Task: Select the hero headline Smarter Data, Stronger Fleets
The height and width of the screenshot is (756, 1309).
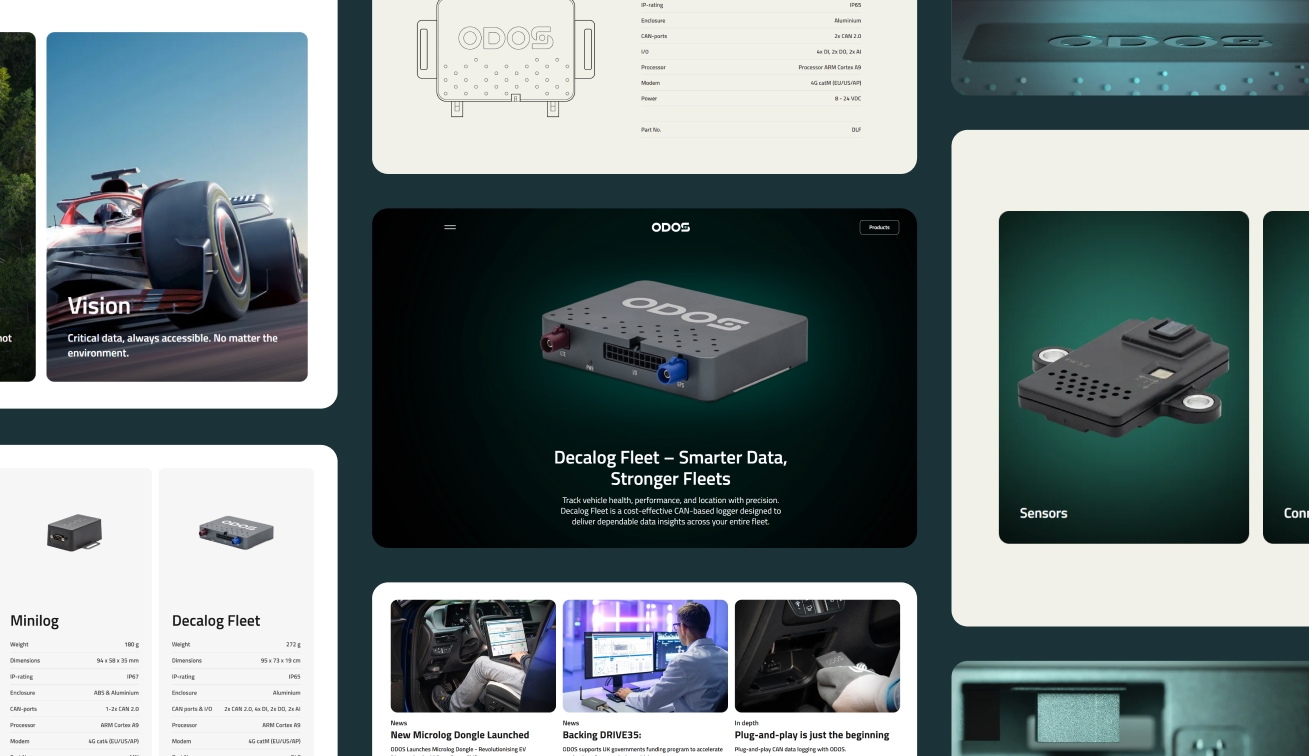Action: [670, 468]
